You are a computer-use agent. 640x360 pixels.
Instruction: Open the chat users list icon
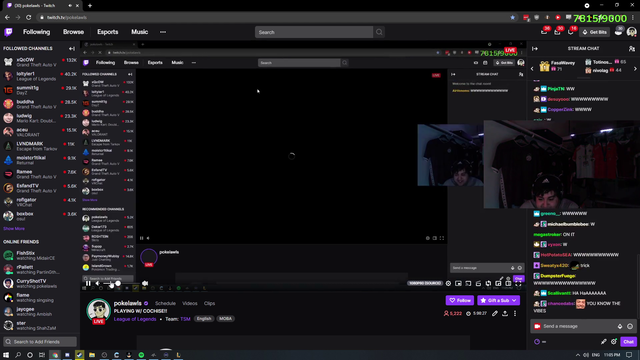click(x=632, y=49)
